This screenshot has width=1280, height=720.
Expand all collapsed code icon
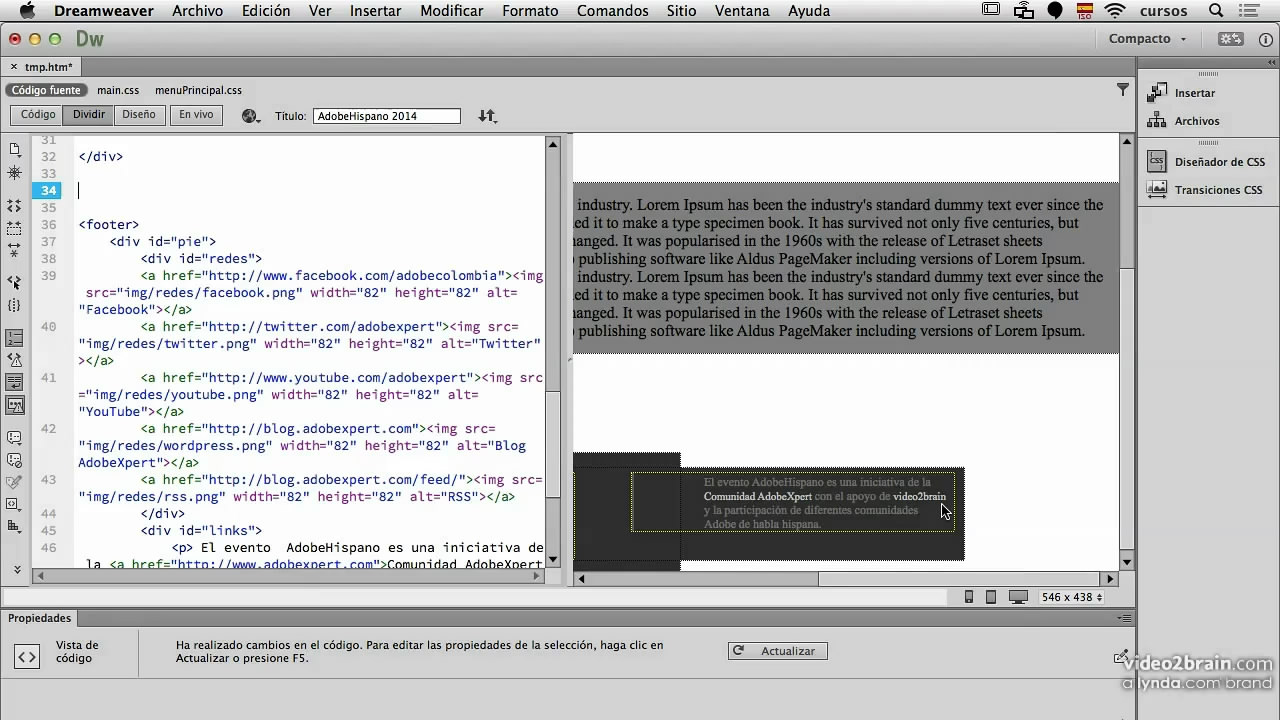15,250
